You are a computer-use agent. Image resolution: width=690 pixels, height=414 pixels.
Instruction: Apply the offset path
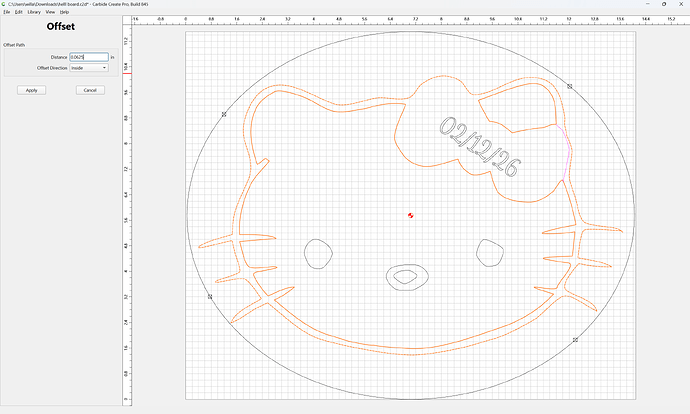[x=31, y=90]
